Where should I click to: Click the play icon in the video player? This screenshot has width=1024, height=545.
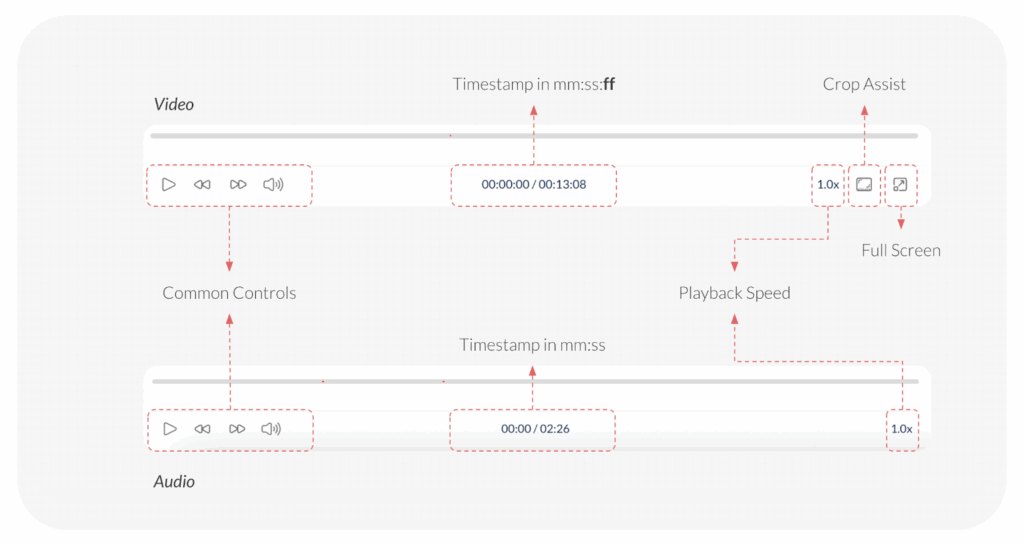[169, 184]
